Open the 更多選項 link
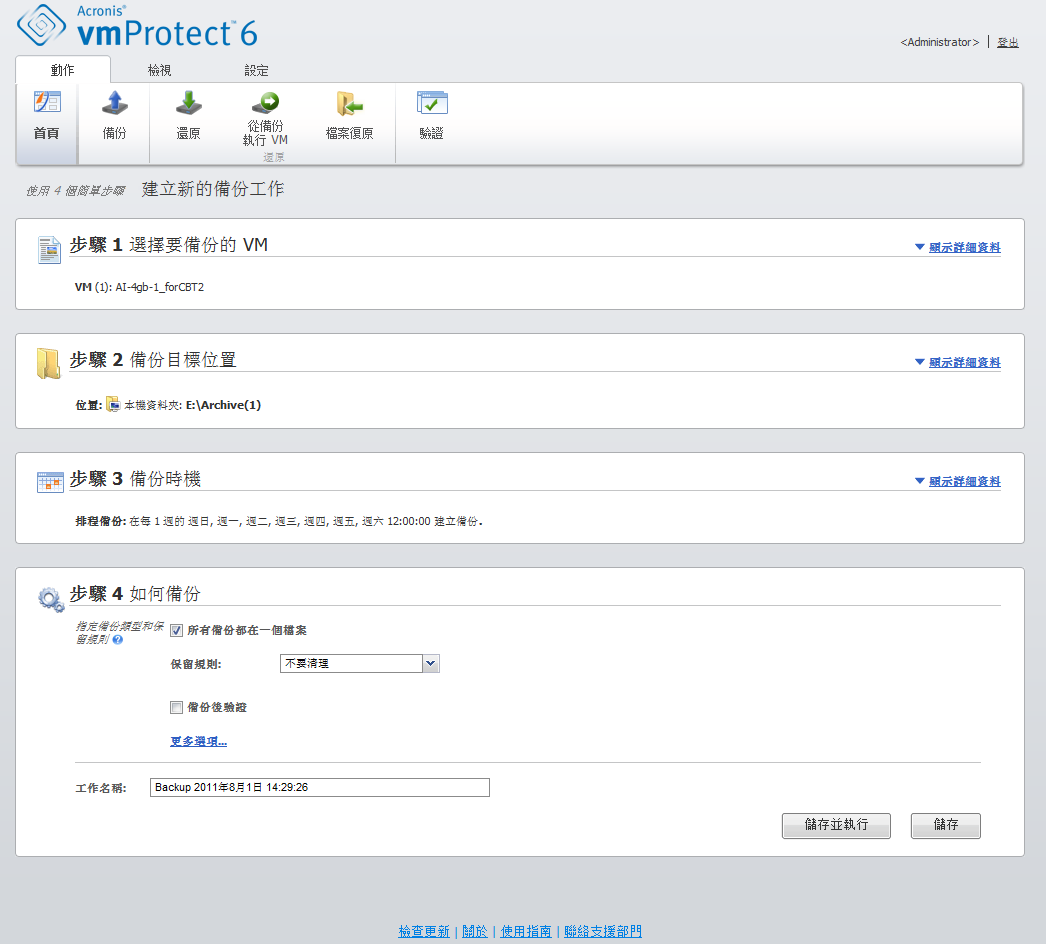This screenshot has height=944, width=1046. point(199,742)
